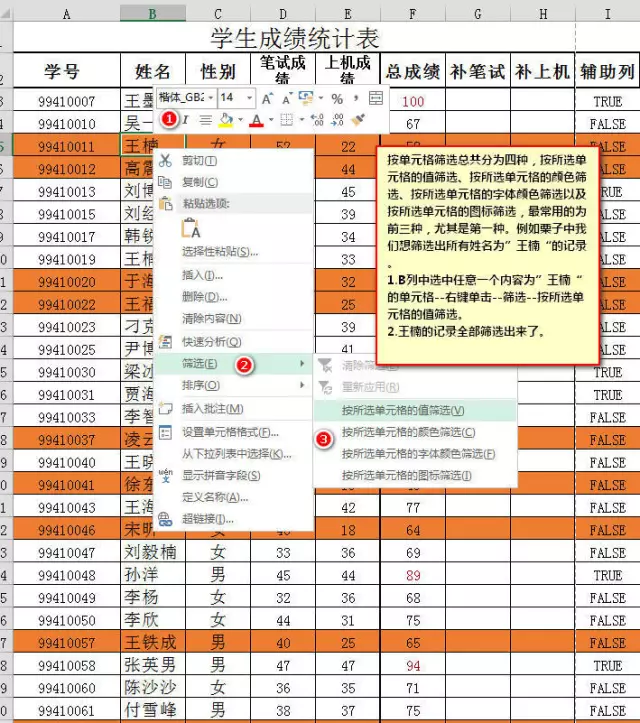Apply comma style format

(356, 98)
